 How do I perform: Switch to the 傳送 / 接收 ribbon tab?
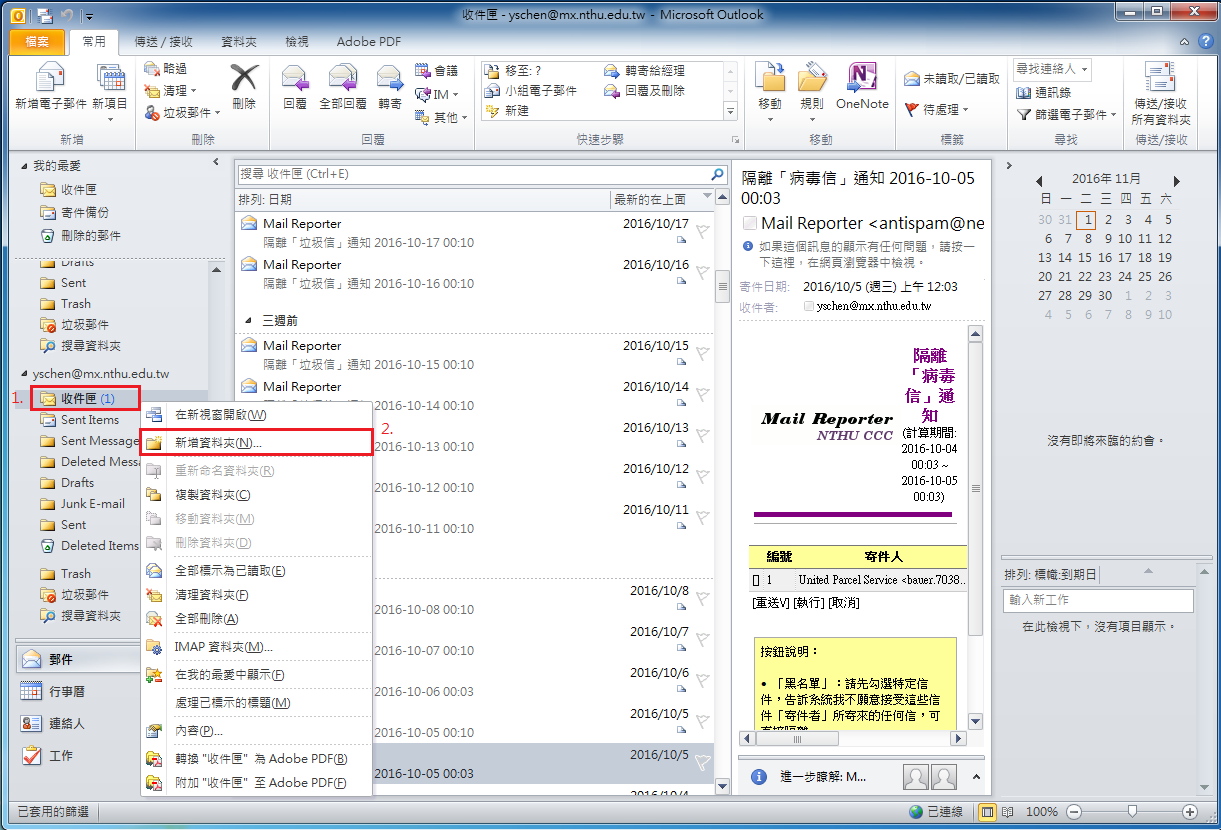(x=165, y=42)
